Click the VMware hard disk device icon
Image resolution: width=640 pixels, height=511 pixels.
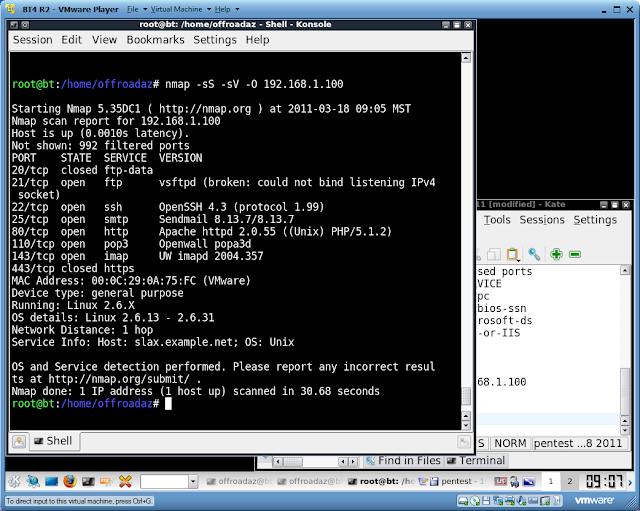463,500
